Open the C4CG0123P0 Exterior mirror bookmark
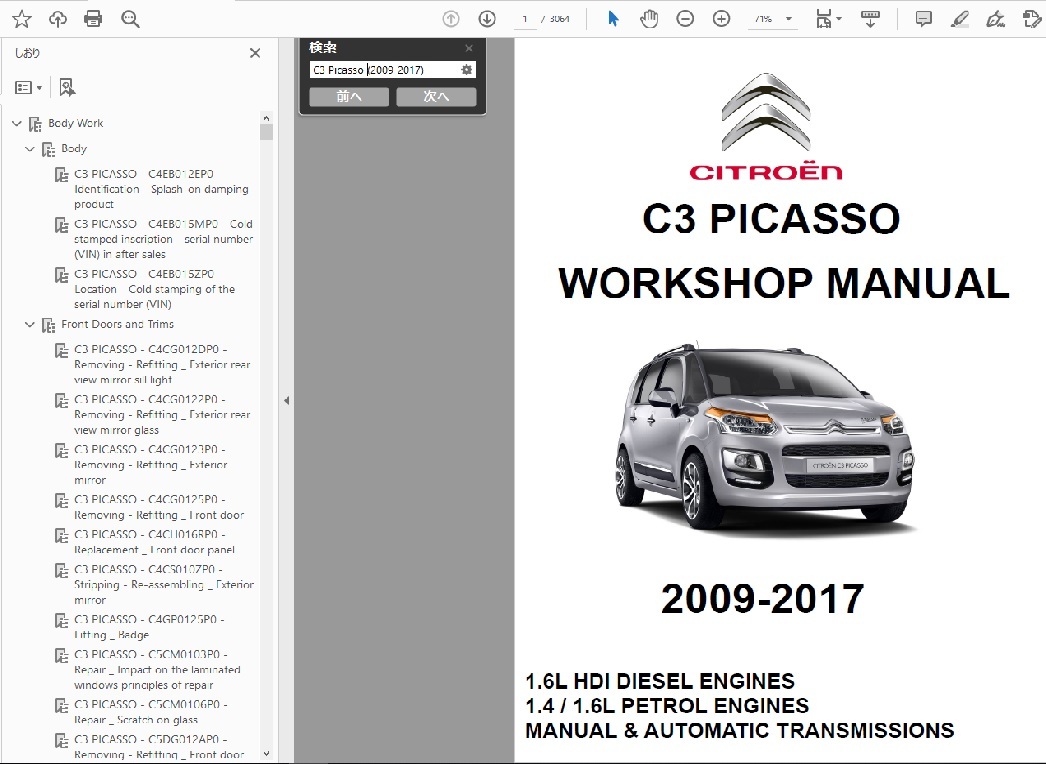Image resolution: width=1046 pixels, height=764 pixels. pyautogui.click(x=151, y=464)
